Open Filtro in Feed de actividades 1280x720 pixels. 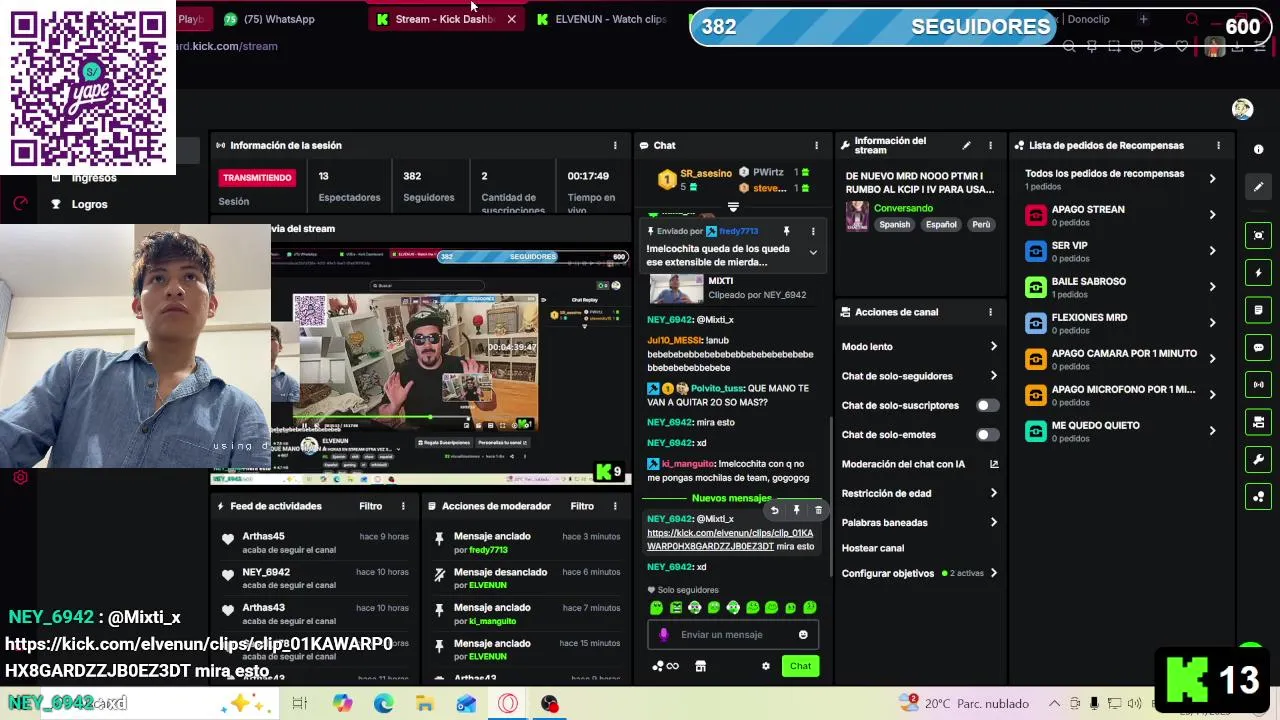(x=371, y=506)
